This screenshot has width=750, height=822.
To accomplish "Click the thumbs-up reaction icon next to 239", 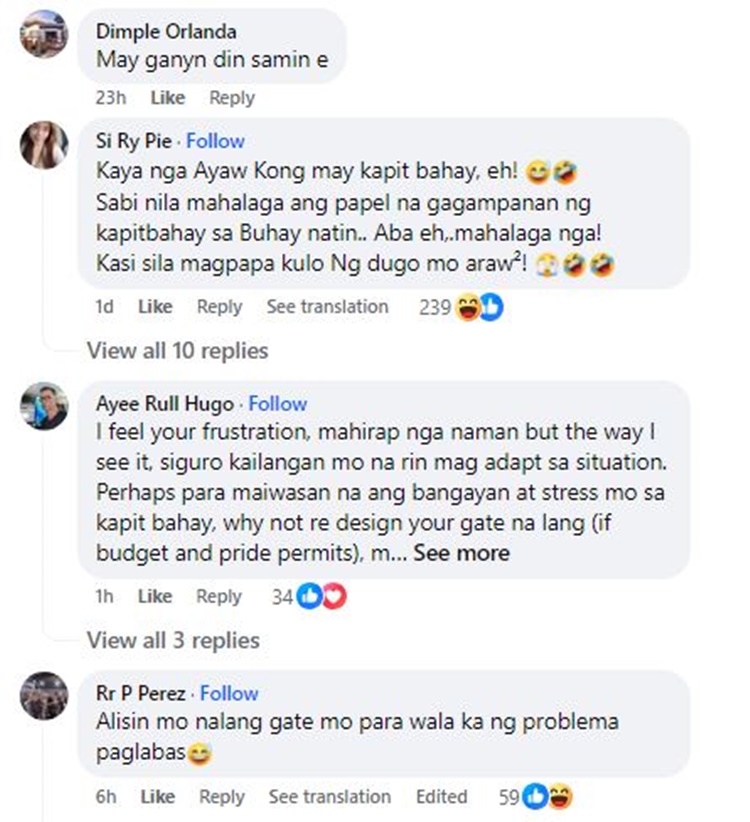I will tap(491, 307).
